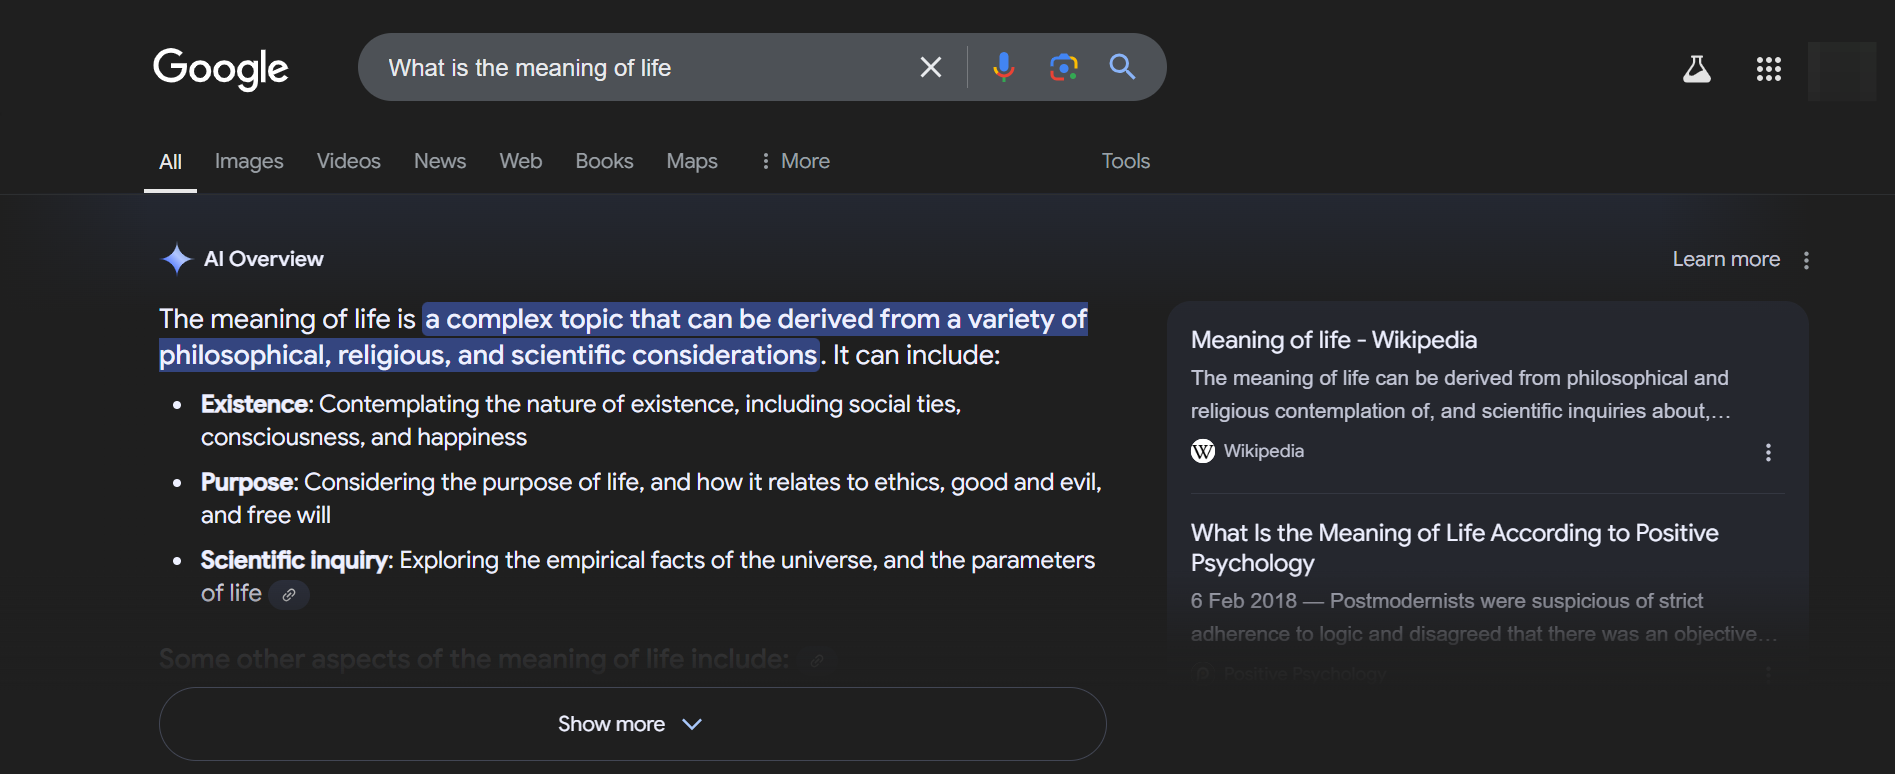Image resolution: width=1895 pixels, height=774 pixels.
Task: Open AI Overview options menu
Action: tap(1806, 260)
